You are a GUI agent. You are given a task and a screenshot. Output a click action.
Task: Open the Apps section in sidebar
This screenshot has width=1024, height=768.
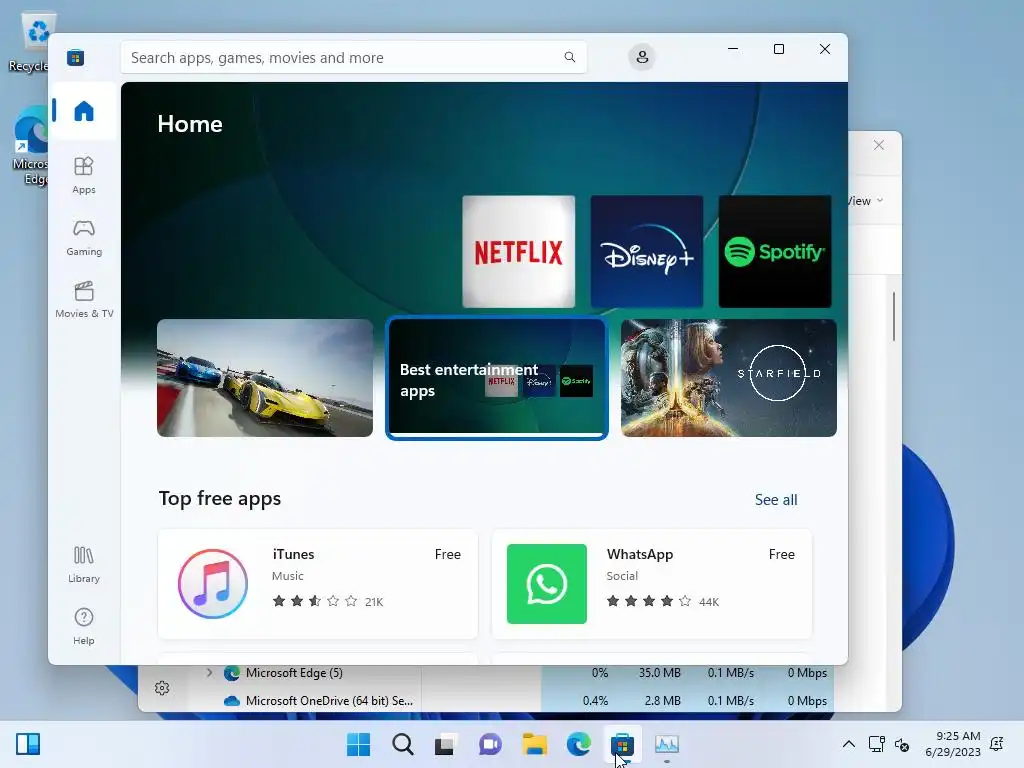tap(84, 175)
